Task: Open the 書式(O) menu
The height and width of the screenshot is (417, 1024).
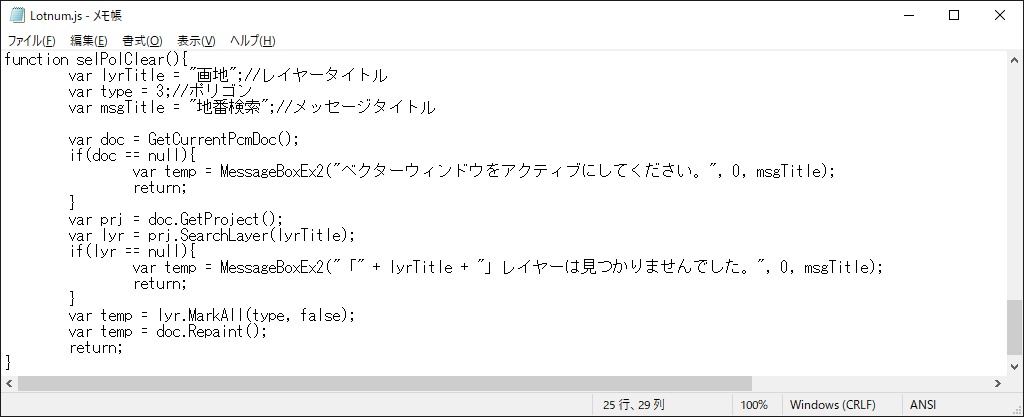Action: [x=142, y=40]
